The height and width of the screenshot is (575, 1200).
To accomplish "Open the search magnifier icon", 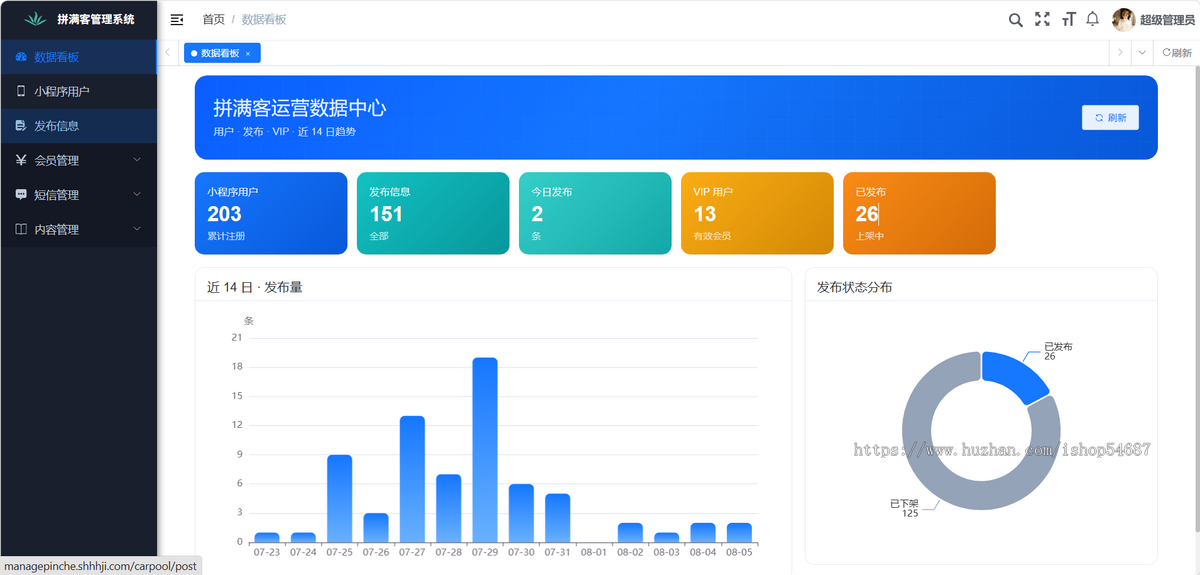I will tap(1015, 19).
